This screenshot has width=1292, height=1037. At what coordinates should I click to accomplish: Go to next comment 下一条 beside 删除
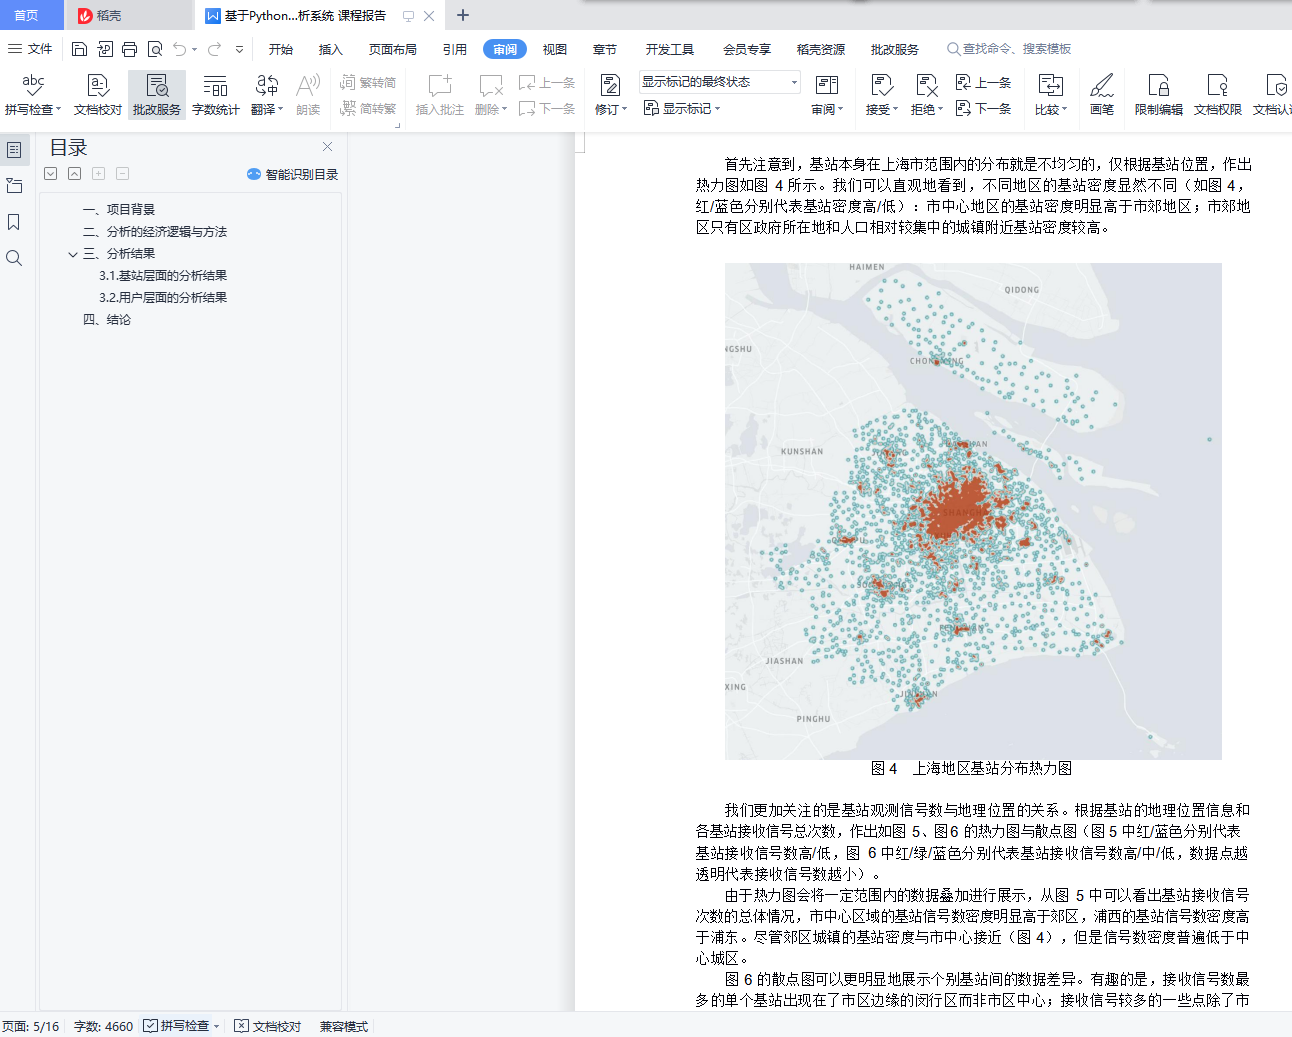click(547, 108)
